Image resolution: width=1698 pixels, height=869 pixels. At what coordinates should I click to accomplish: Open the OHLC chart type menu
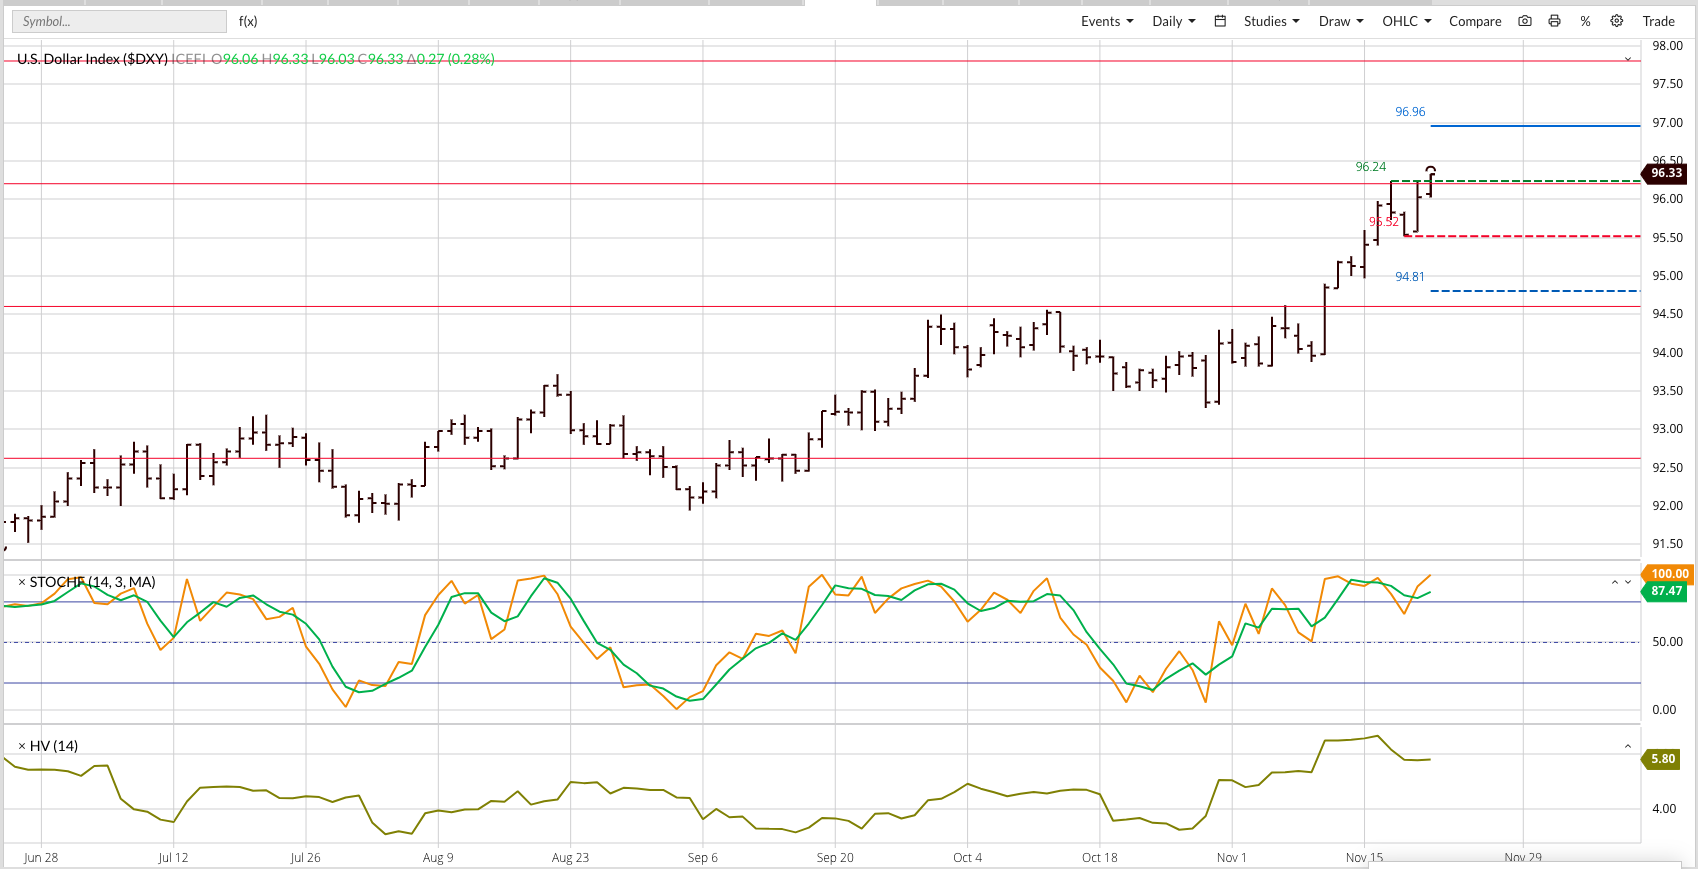(x=1407, y=21)
